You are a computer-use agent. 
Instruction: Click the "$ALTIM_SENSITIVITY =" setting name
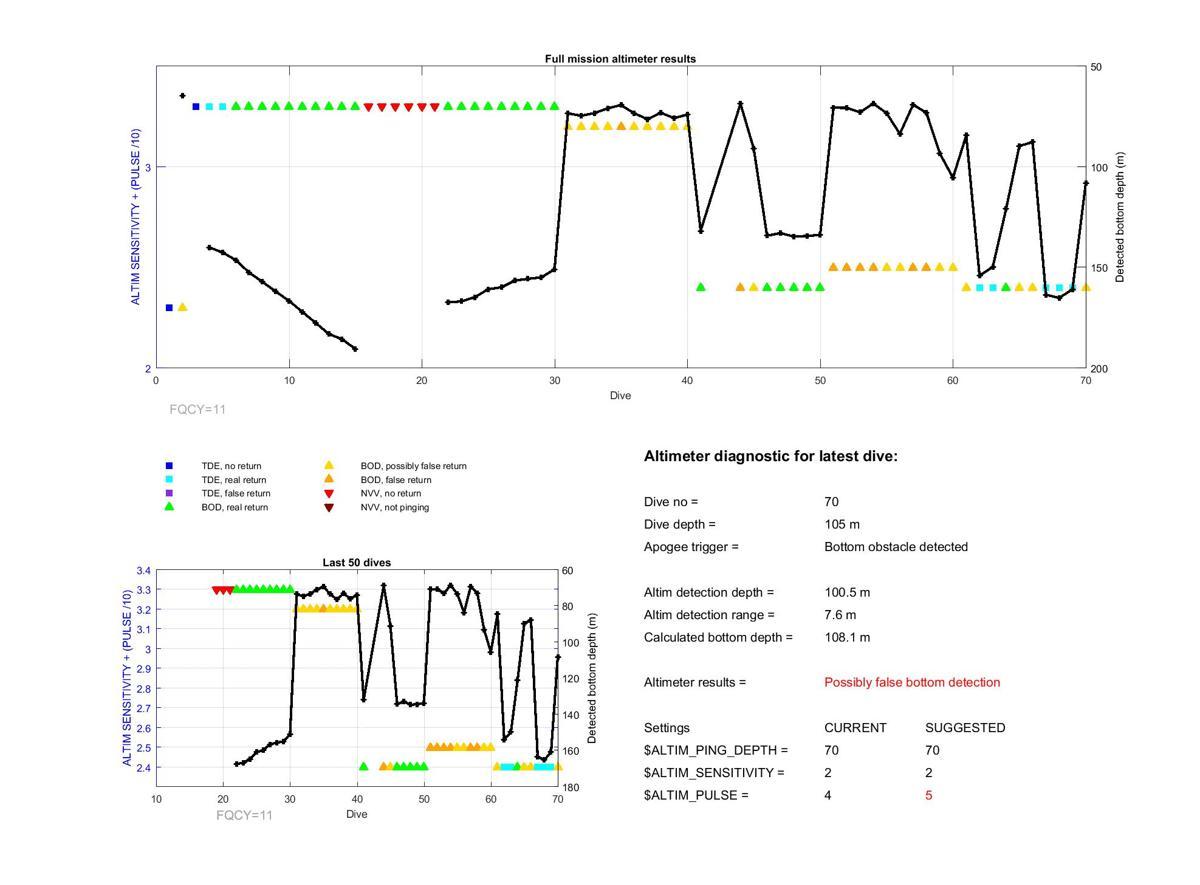pos(714,773)
